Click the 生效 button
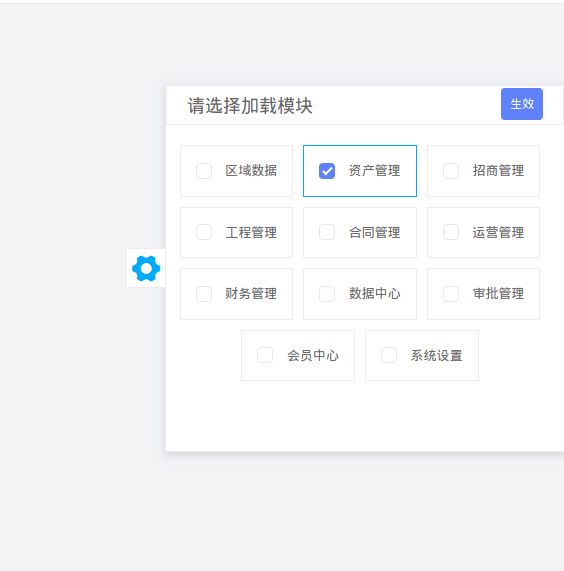 click(522, 104)
